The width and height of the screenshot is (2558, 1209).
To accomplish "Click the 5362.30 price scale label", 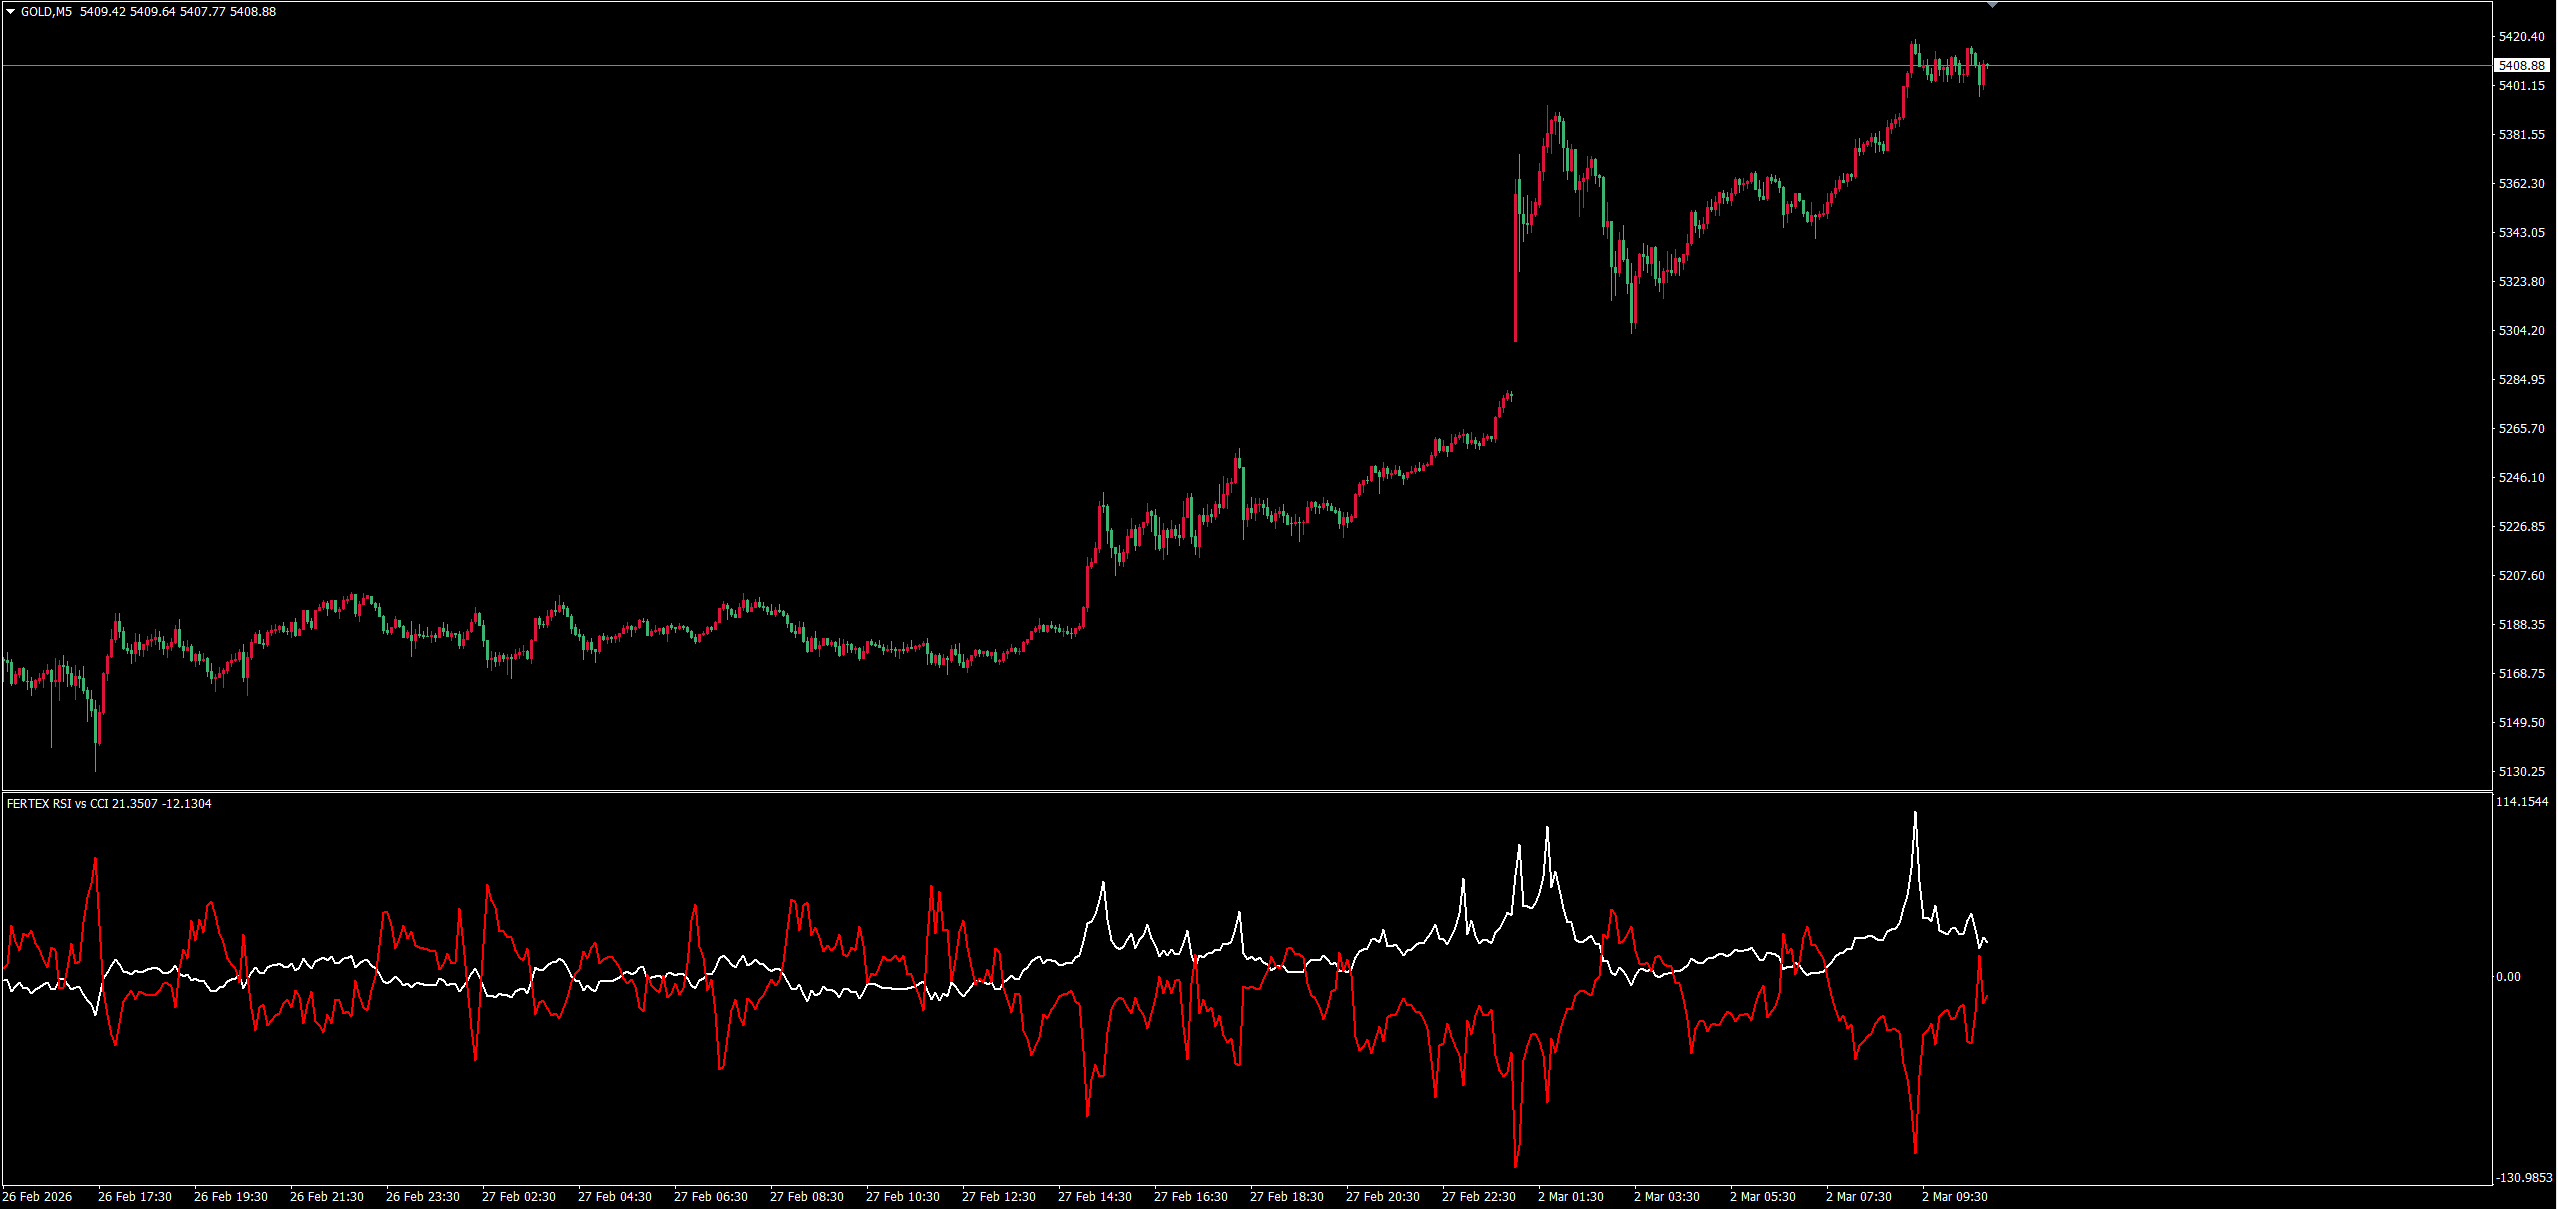I will (2521, 184).
